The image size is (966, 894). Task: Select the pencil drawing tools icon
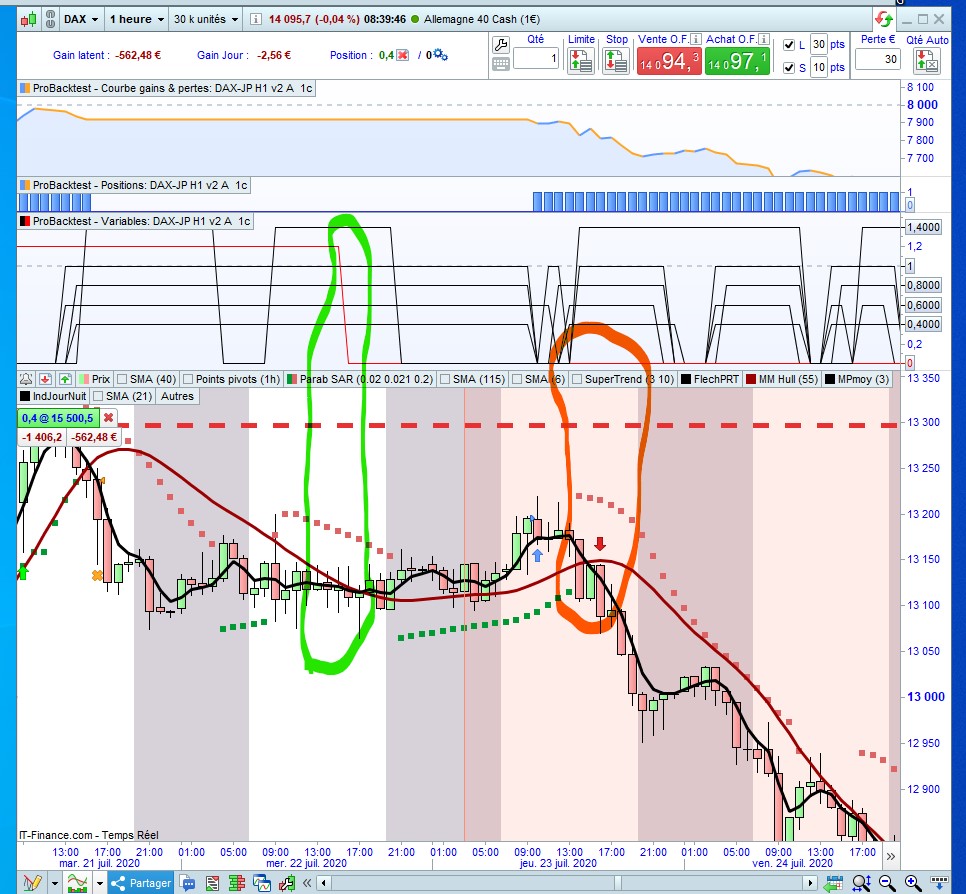[x=32, y=883]
